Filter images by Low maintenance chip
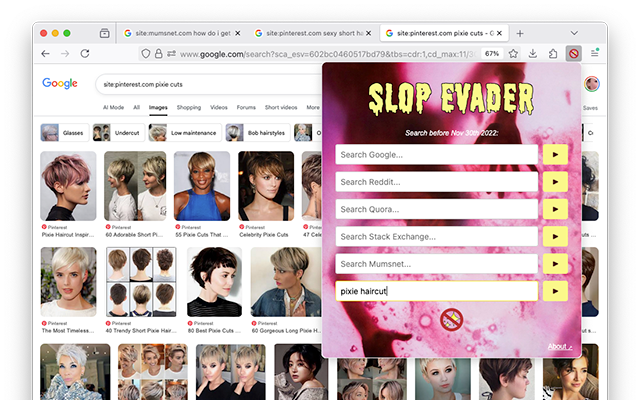This screenshot has width=640, height=400. click(x=184, y=133)
